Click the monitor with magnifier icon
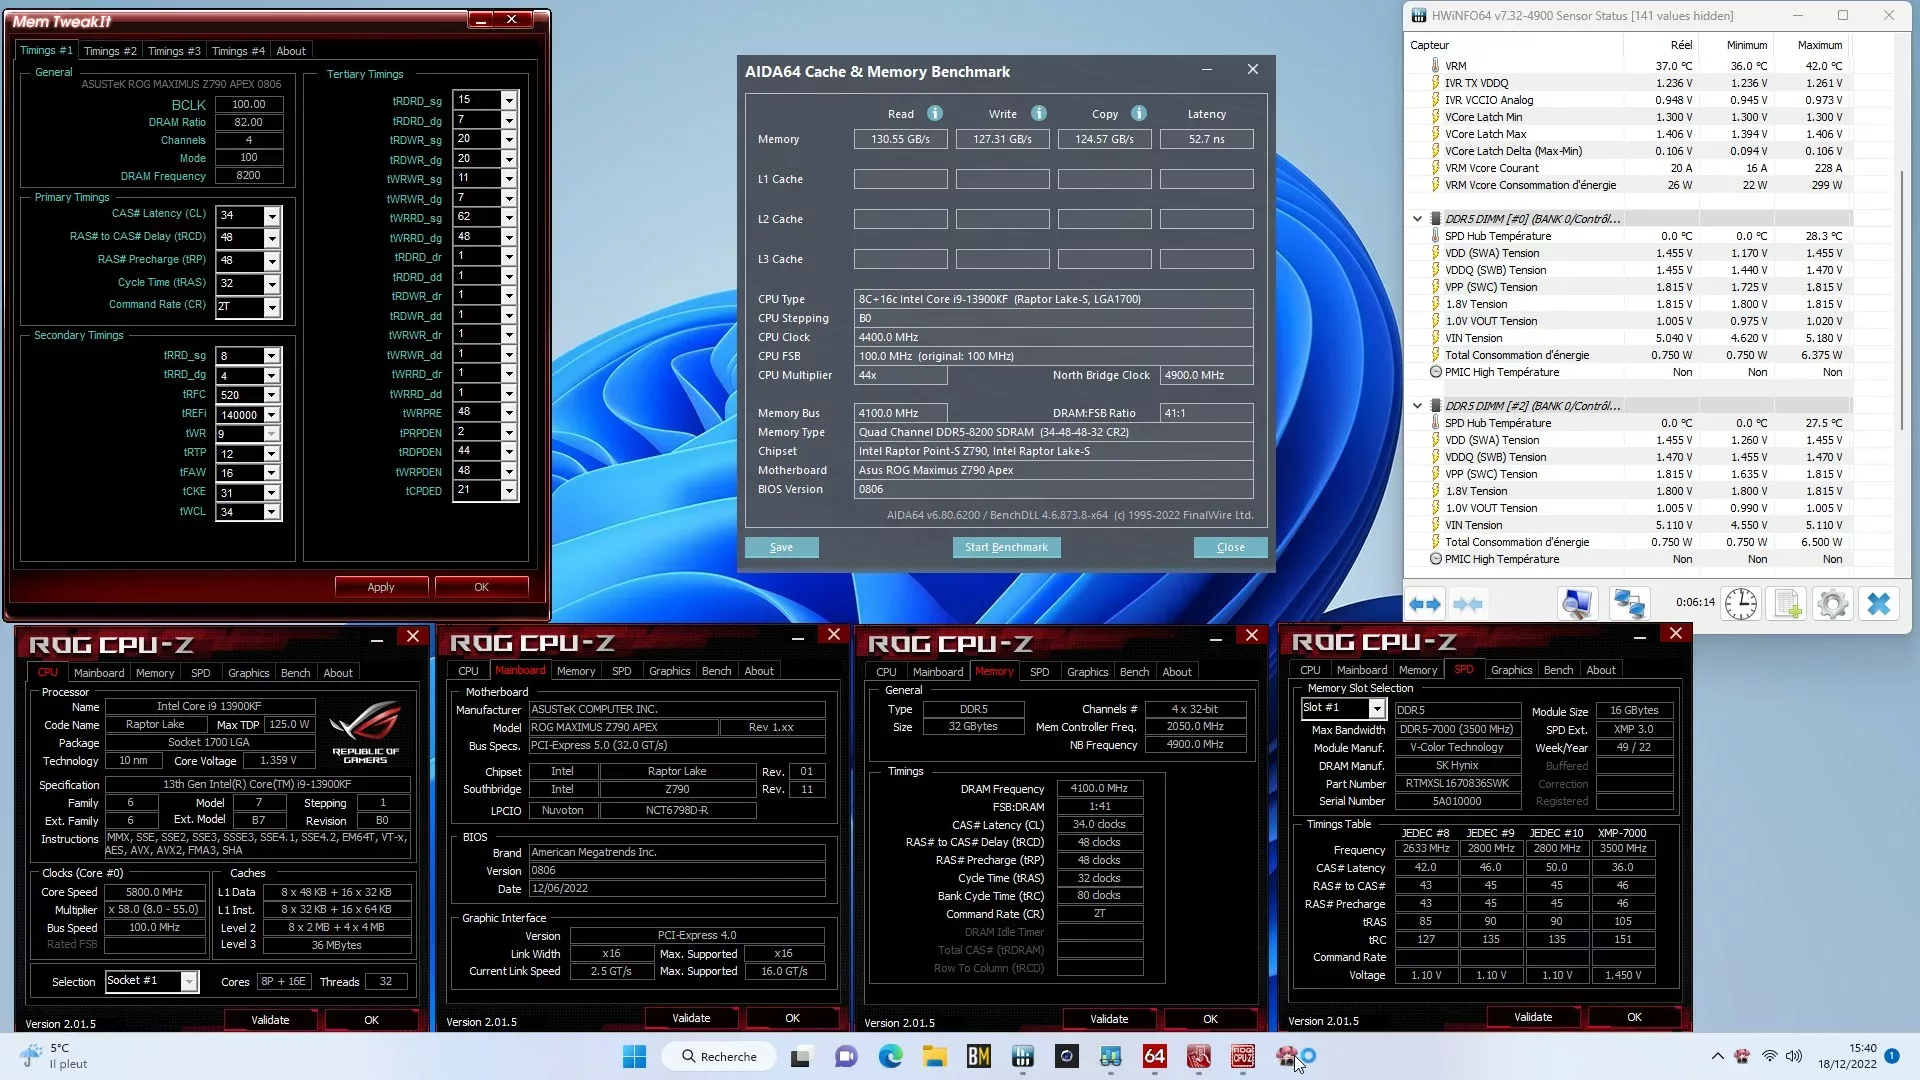This screenshot has width=1920, height=1080. 1577,604
